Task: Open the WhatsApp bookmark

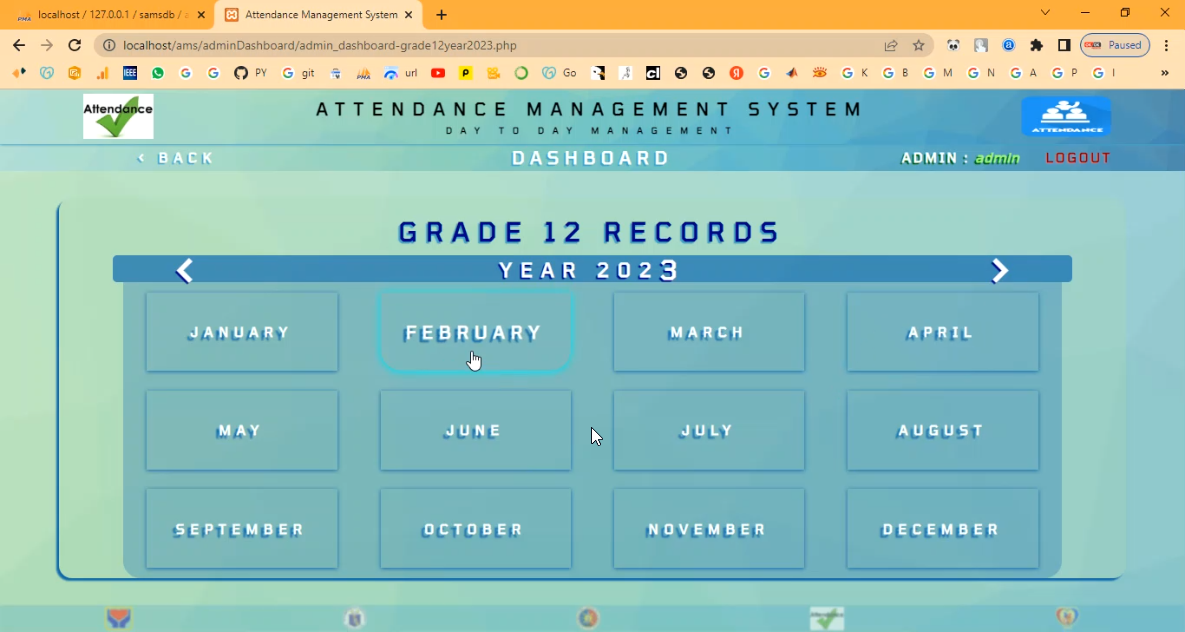Action: point(158,73)
